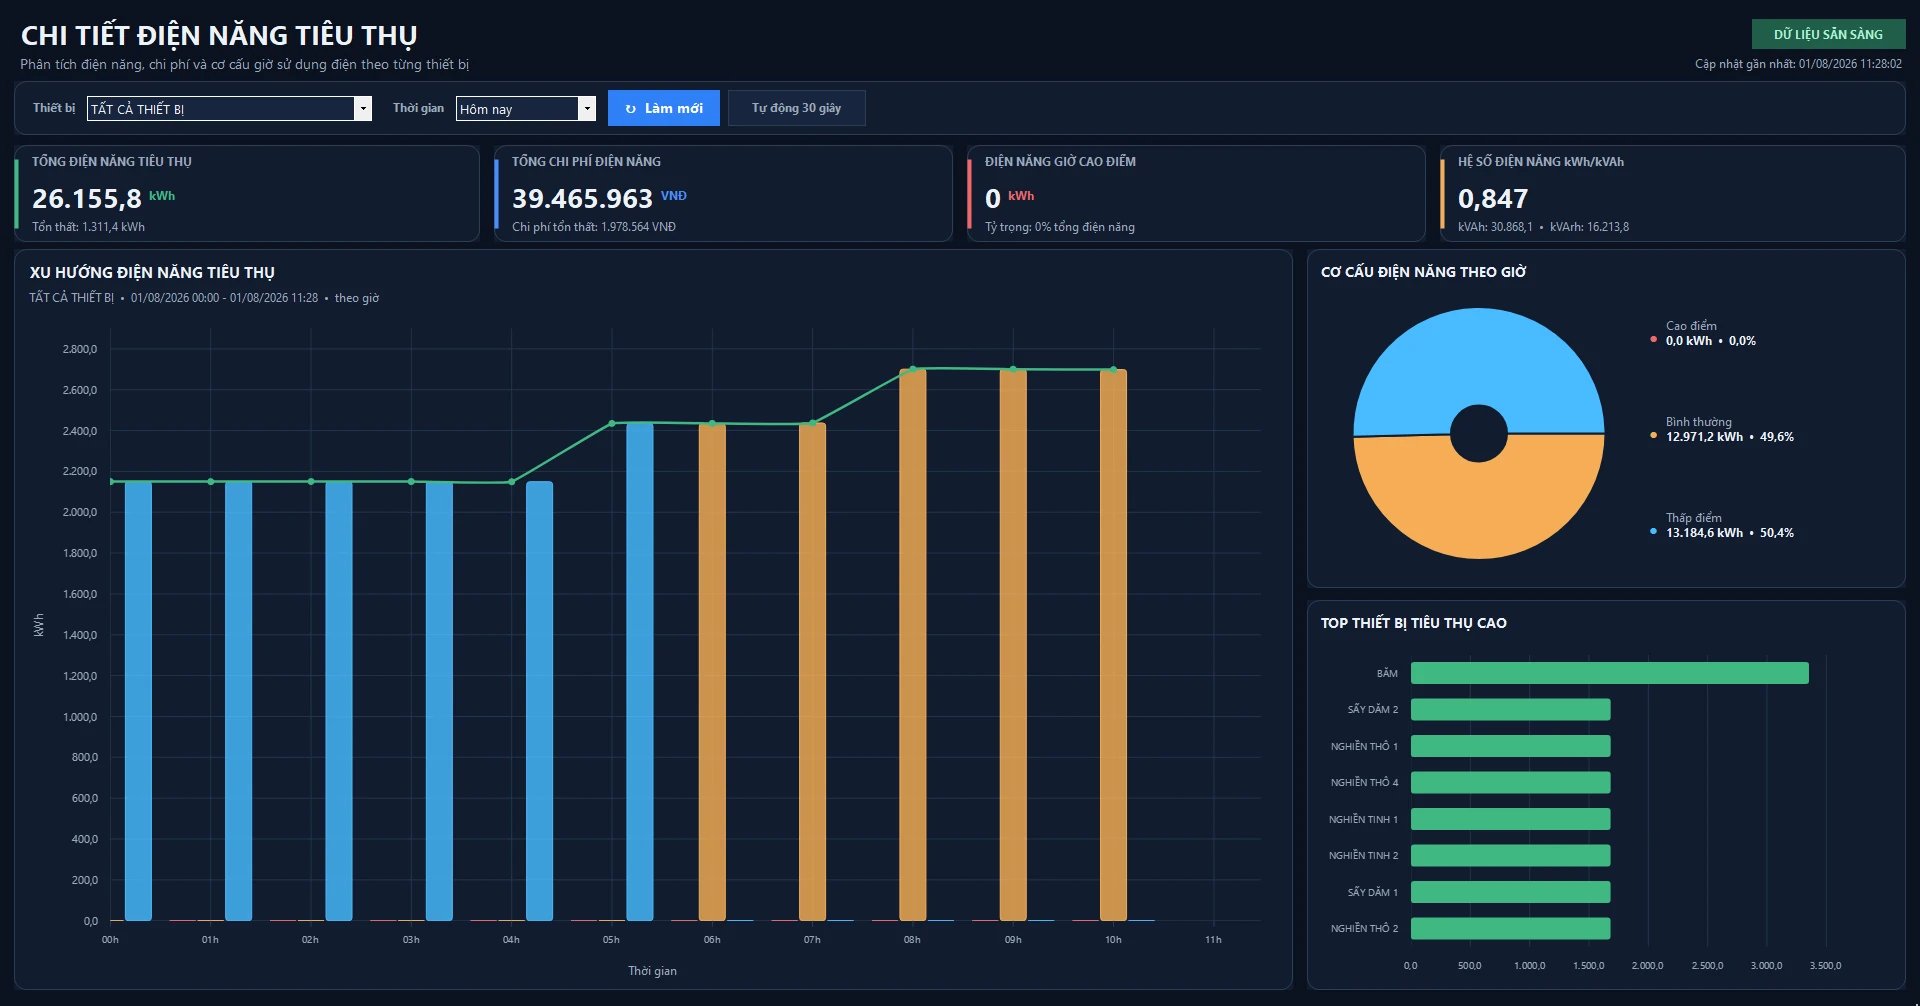Viewport: 1920px width, 1006px height.
Task: Toggle the Tự động 30 giây auto-refresh
Action: (796, 108)
